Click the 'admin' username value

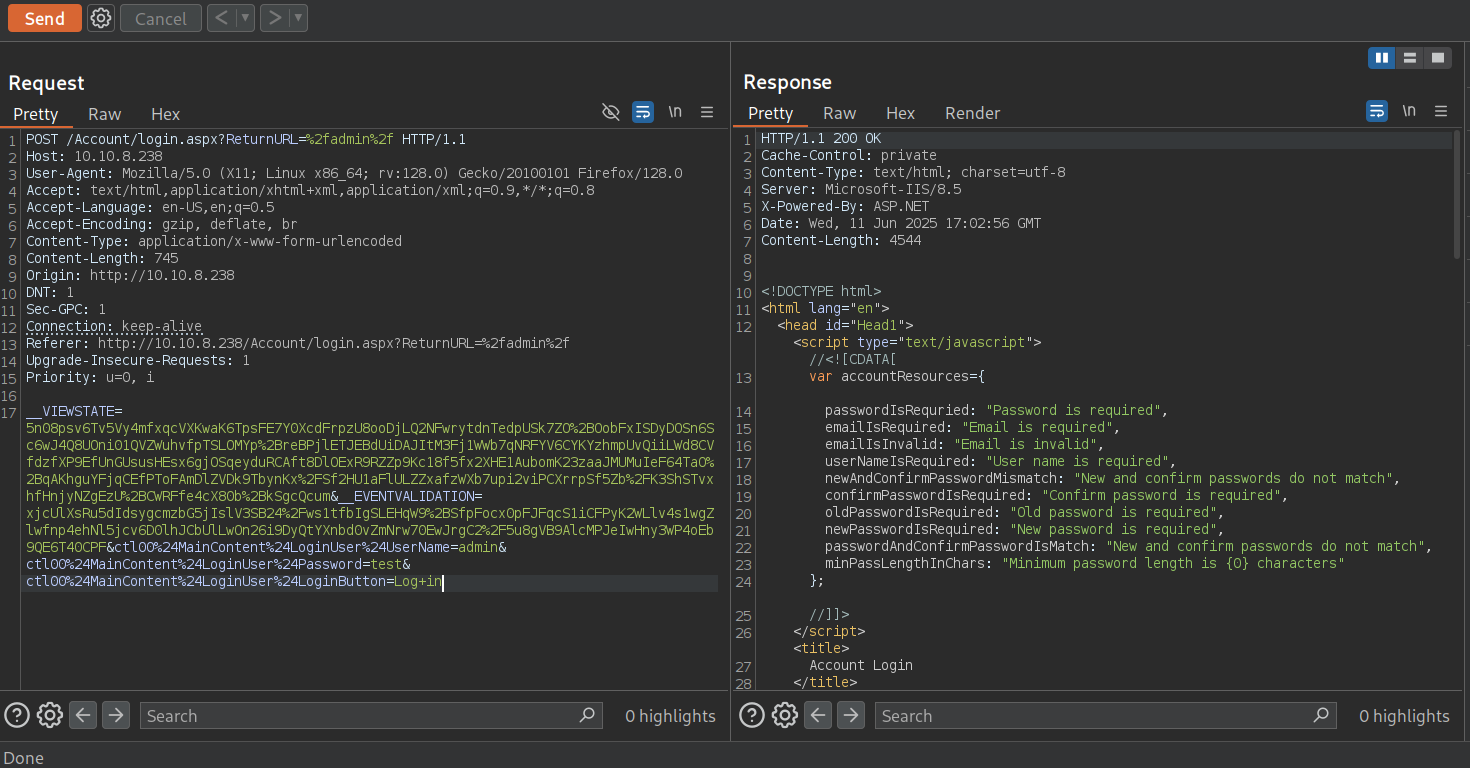tap(478, 548)
